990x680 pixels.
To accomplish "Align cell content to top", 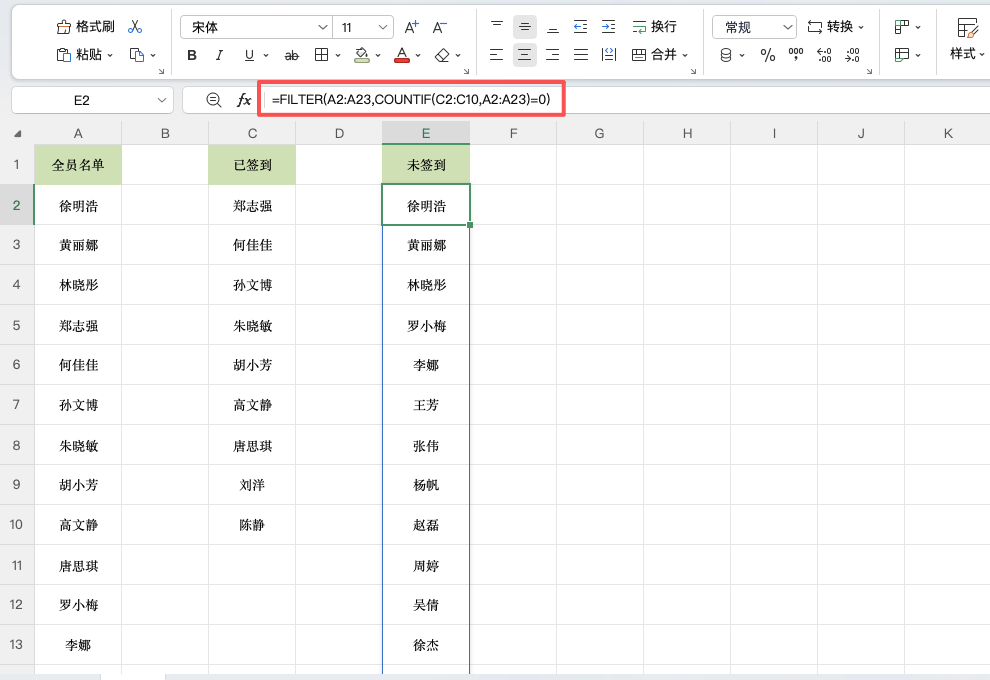I will [x=497, y=27].
